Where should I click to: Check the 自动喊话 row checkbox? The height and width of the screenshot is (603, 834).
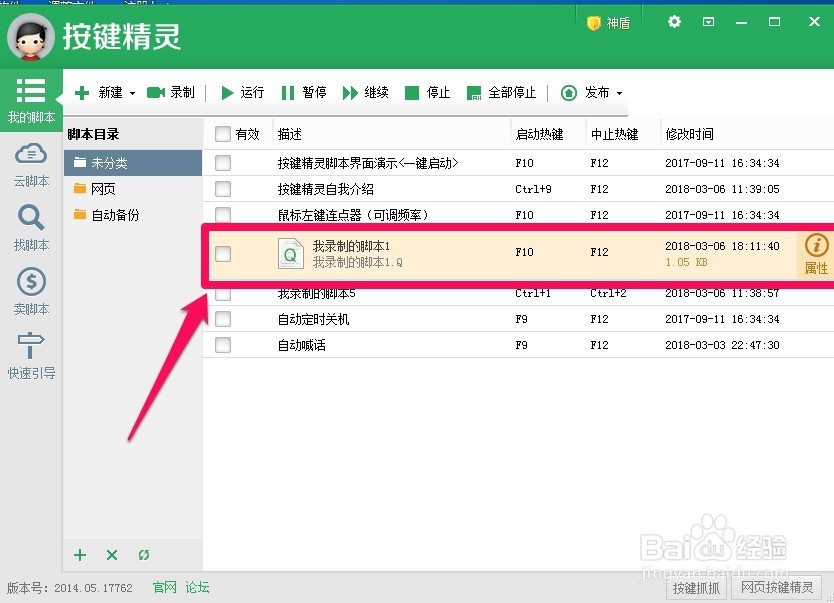click(223, 345)
